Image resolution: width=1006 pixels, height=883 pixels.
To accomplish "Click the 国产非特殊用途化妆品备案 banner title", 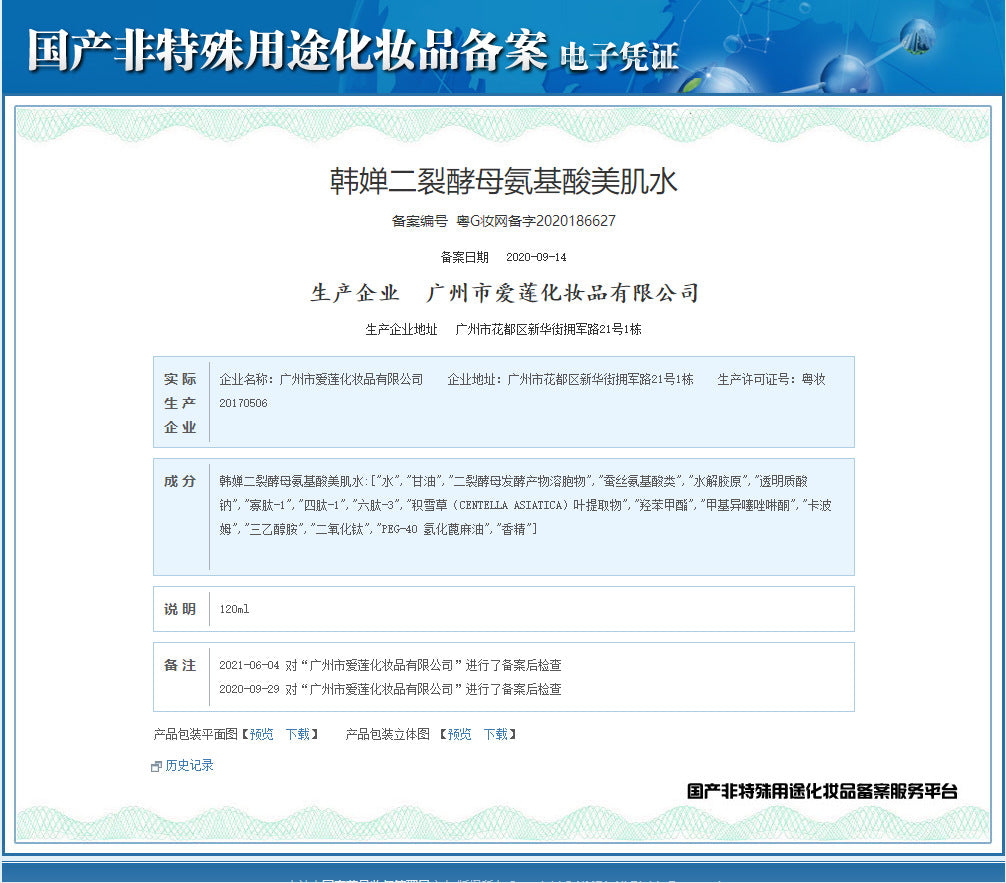I will pyautogui.click(x=288, y=50).
